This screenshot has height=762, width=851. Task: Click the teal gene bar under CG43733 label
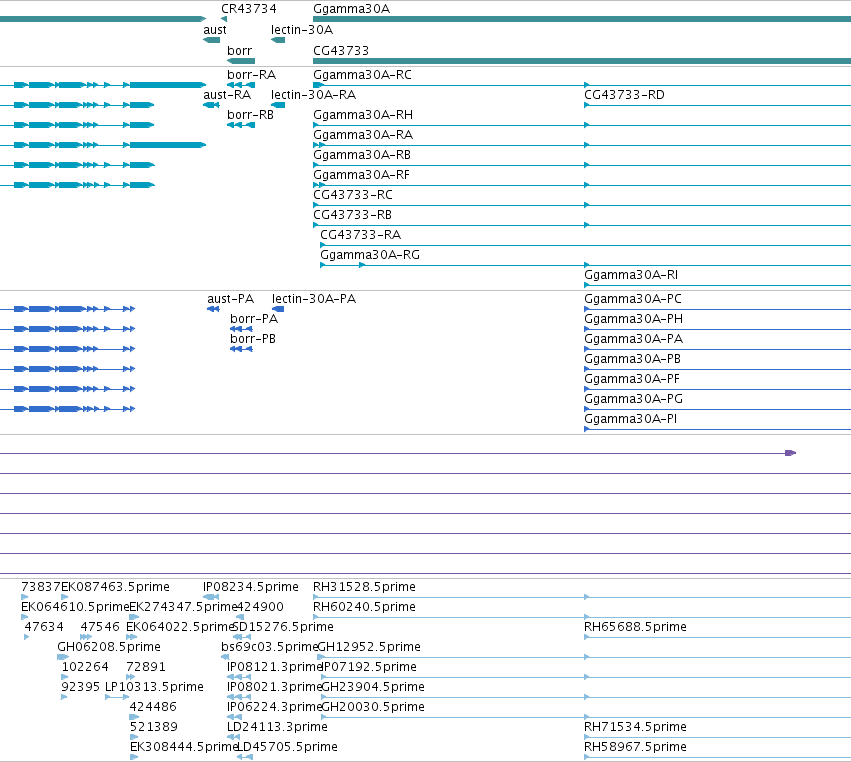pyautogui.click(x=582, y=61)
